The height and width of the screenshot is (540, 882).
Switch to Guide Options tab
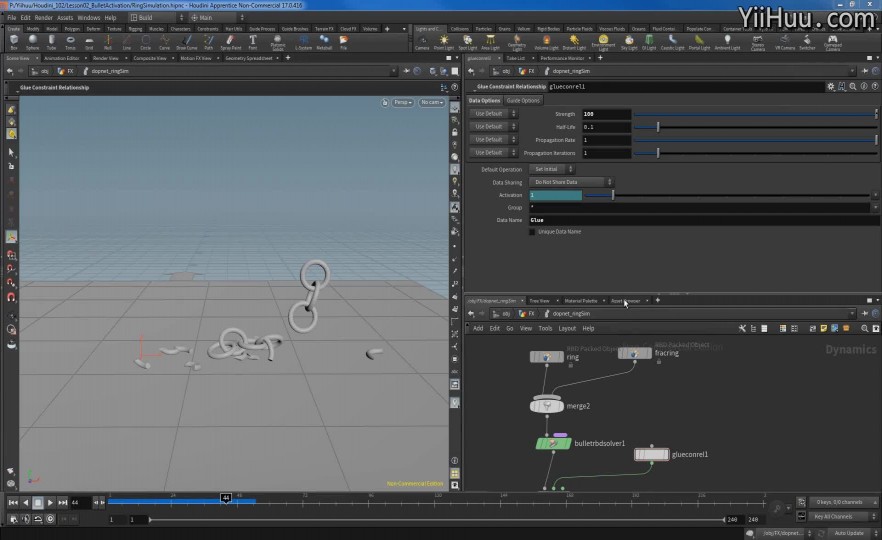523,101
